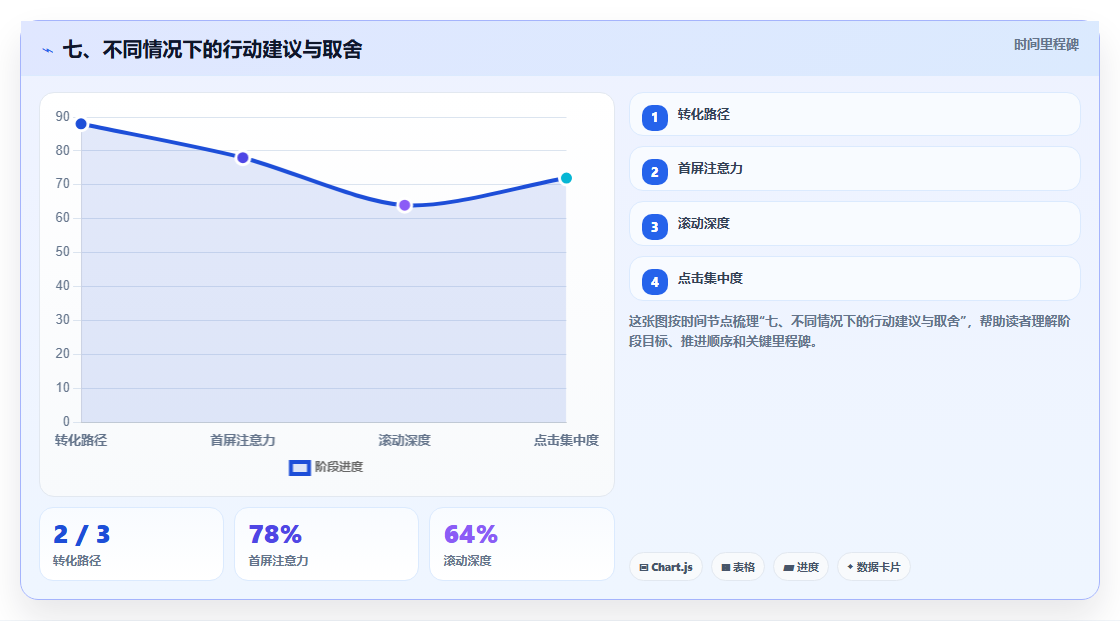Click the Chart.js tag icon
Screen dimensions: 1120x621
644,567
